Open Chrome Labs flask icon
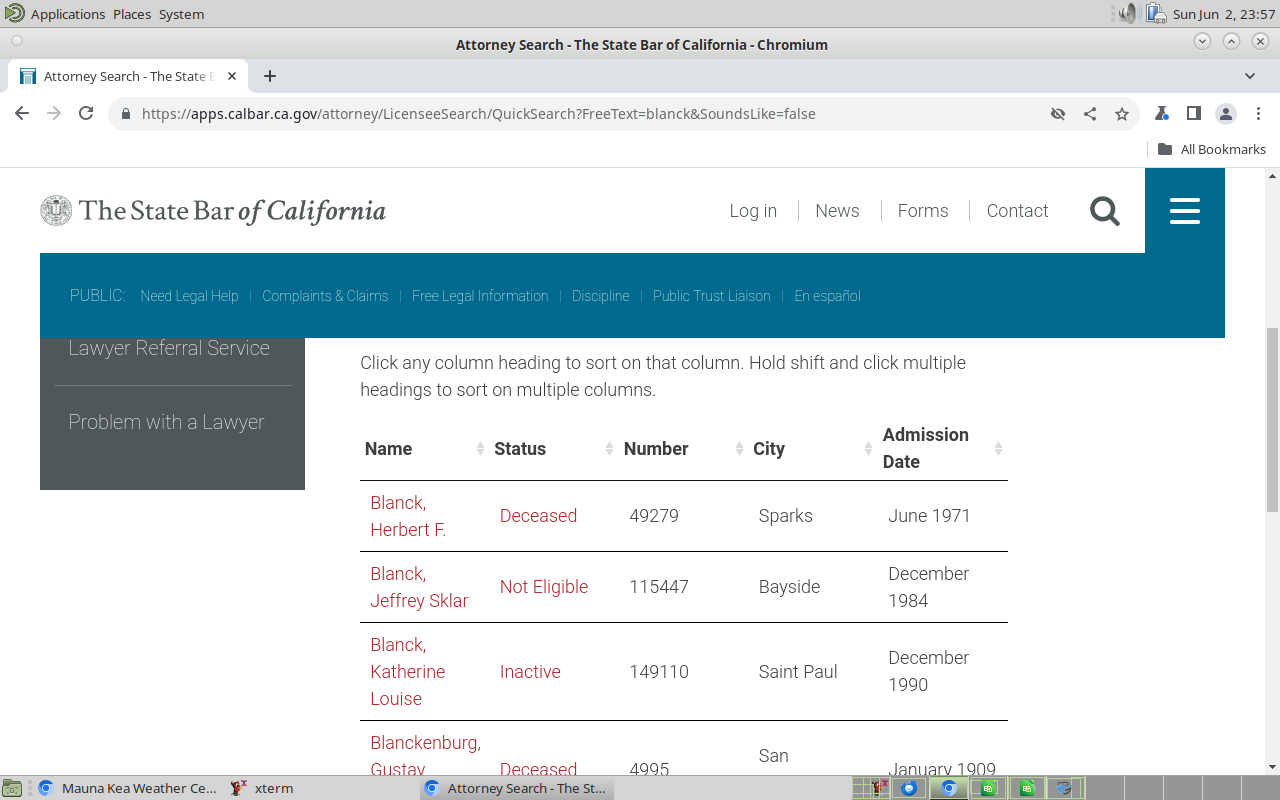 1162,114
